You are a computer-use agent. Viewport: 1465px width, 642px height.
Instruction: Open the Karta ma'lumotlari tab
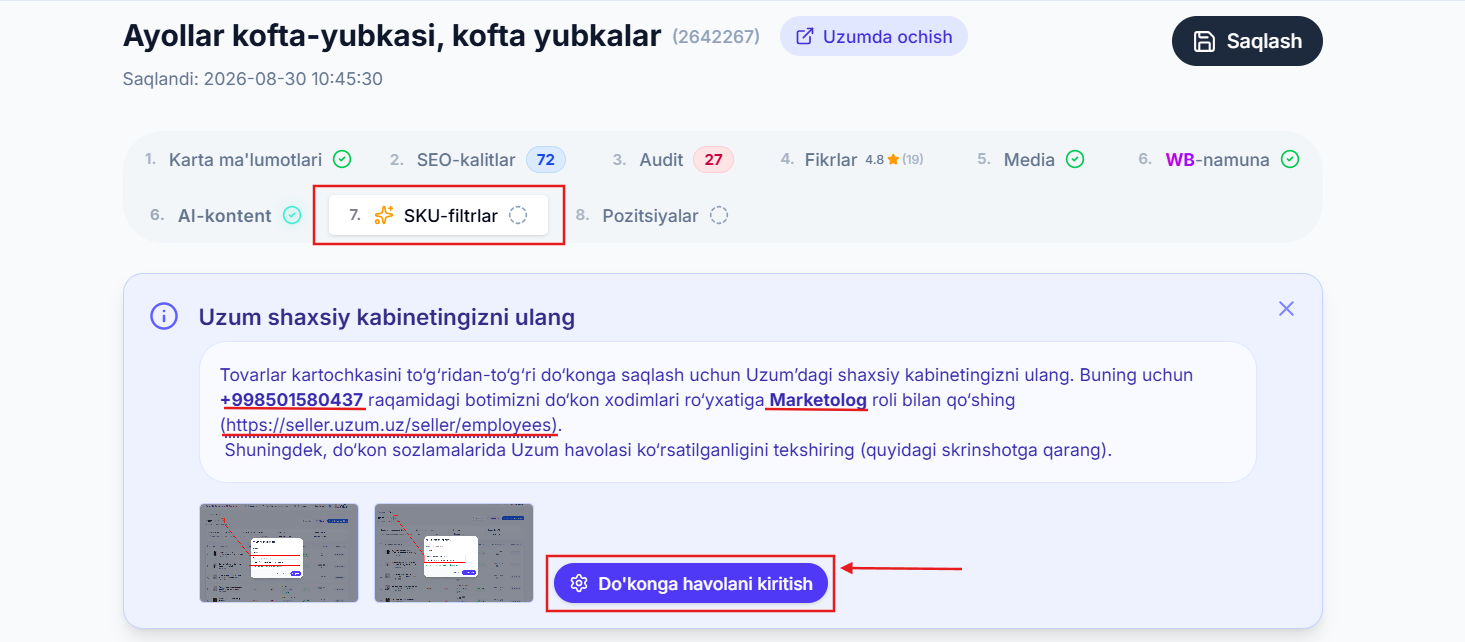point(248,159)
